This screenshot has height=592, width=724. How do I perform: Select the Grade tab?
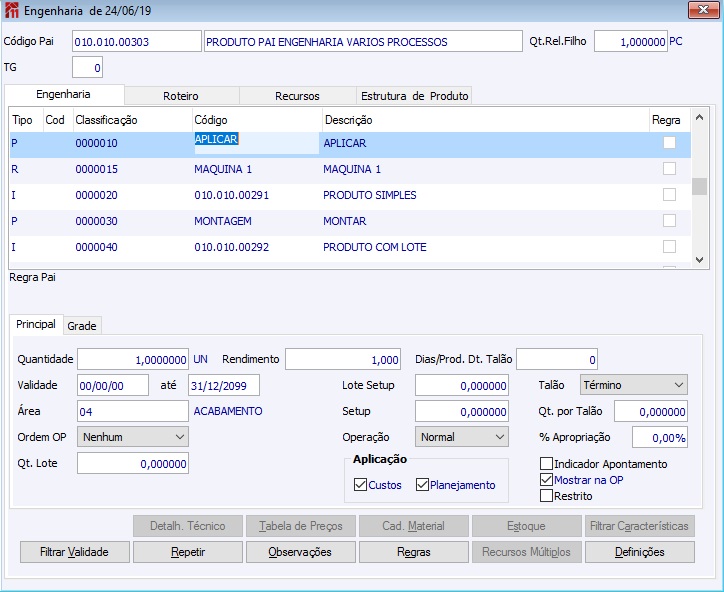[x=82, y=326]
